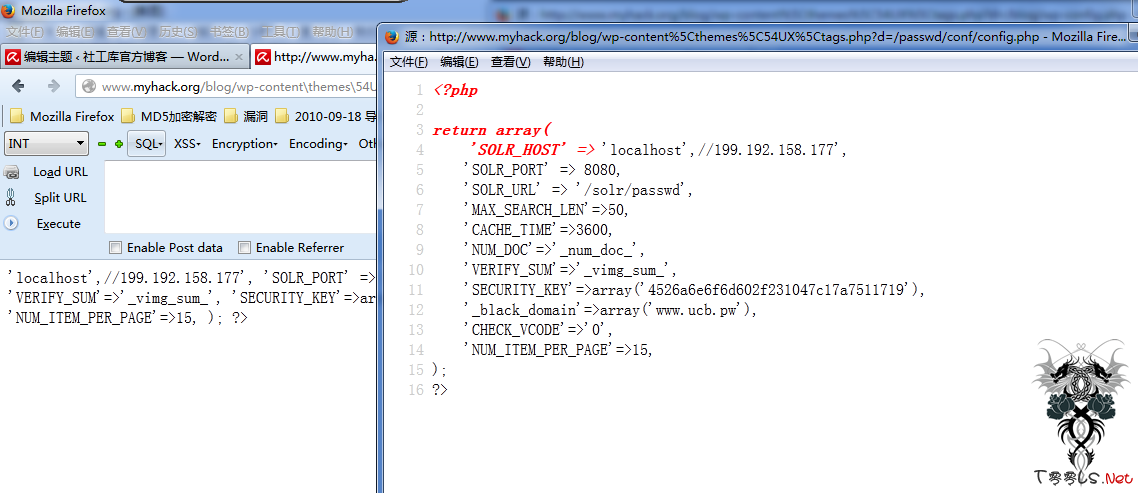This screenshot has height=493, width=1138.
Task: Open the Mozilla Firefox bookmarks folder
Action: tap(62, 116)
